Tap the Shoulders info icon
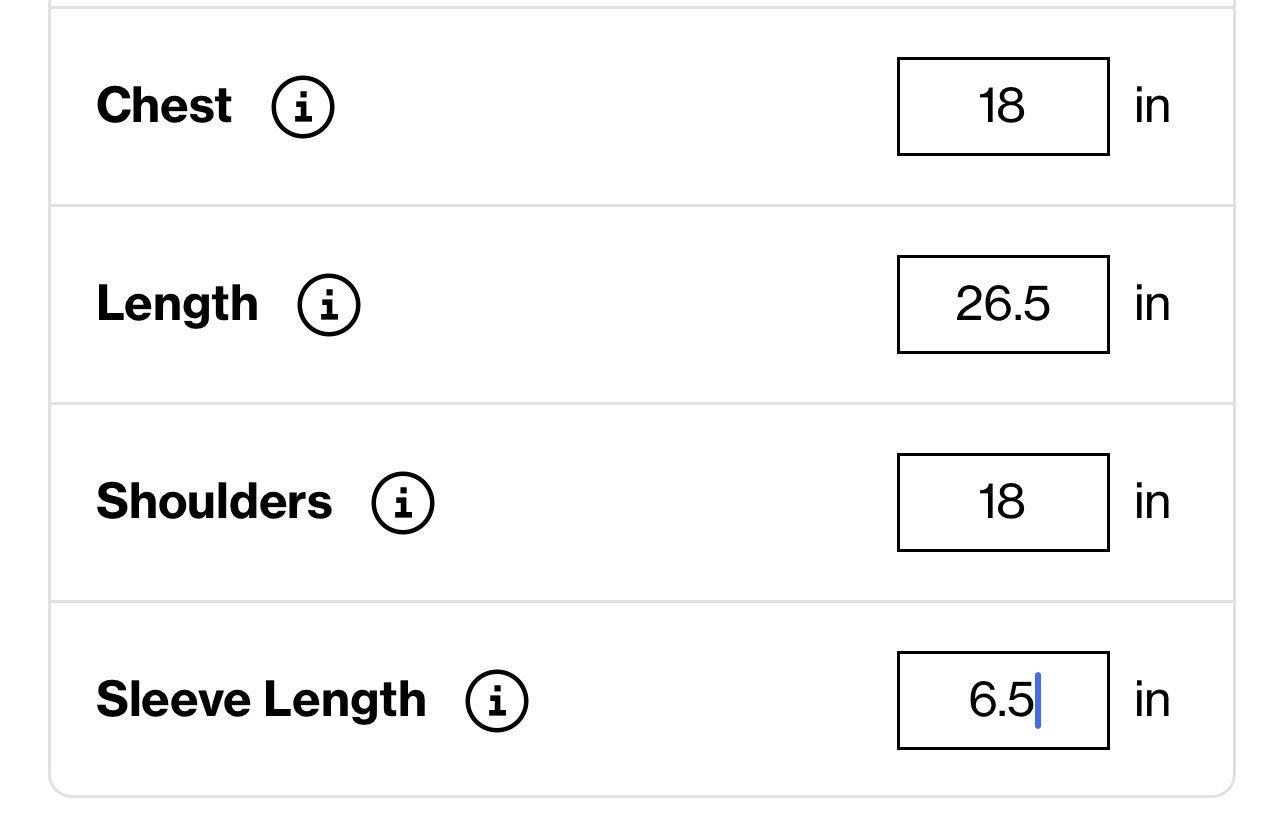 coord(403,502)
